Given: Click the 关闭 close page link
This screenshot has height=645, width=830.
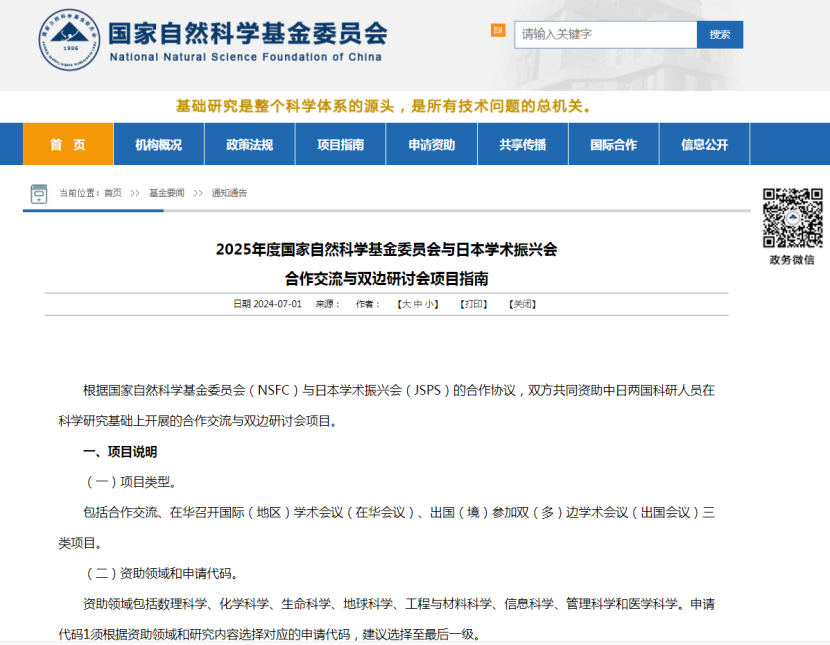Looking at the screenshot, I should coord(521,304).
